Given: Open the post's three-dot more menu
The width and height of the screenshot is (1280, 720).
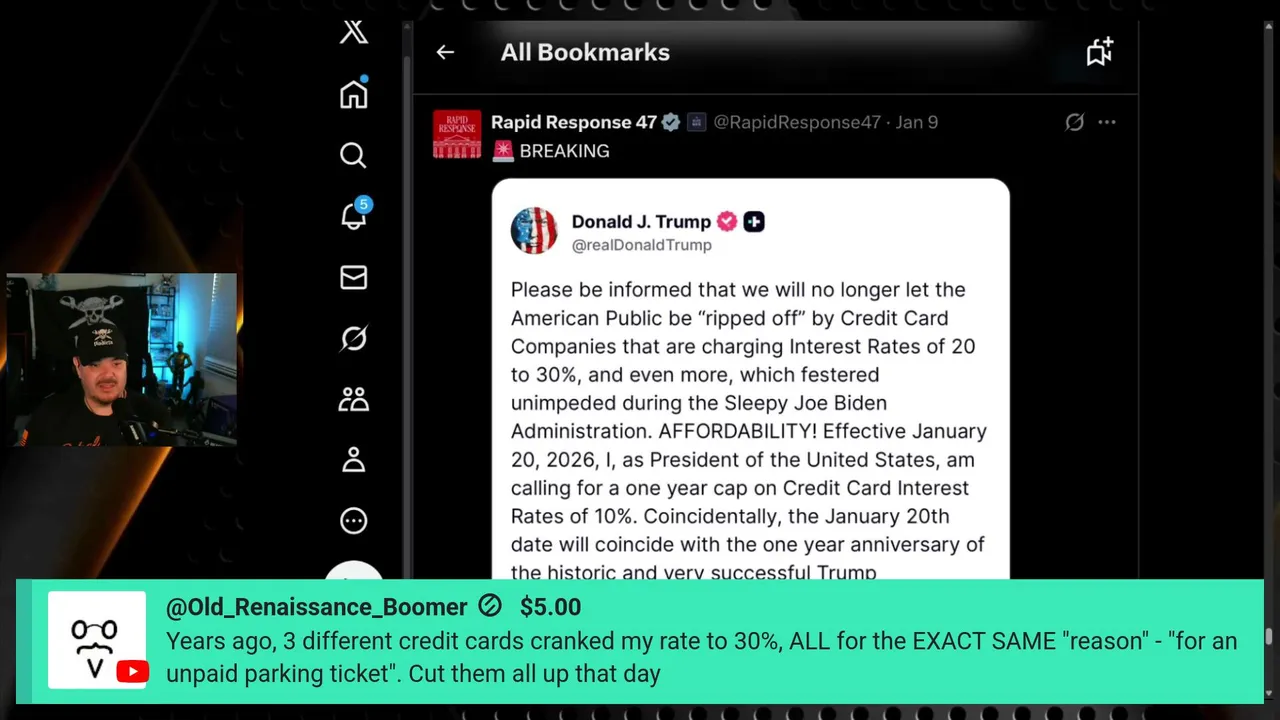Looking at the screenshot, I should coord(1106,122).
